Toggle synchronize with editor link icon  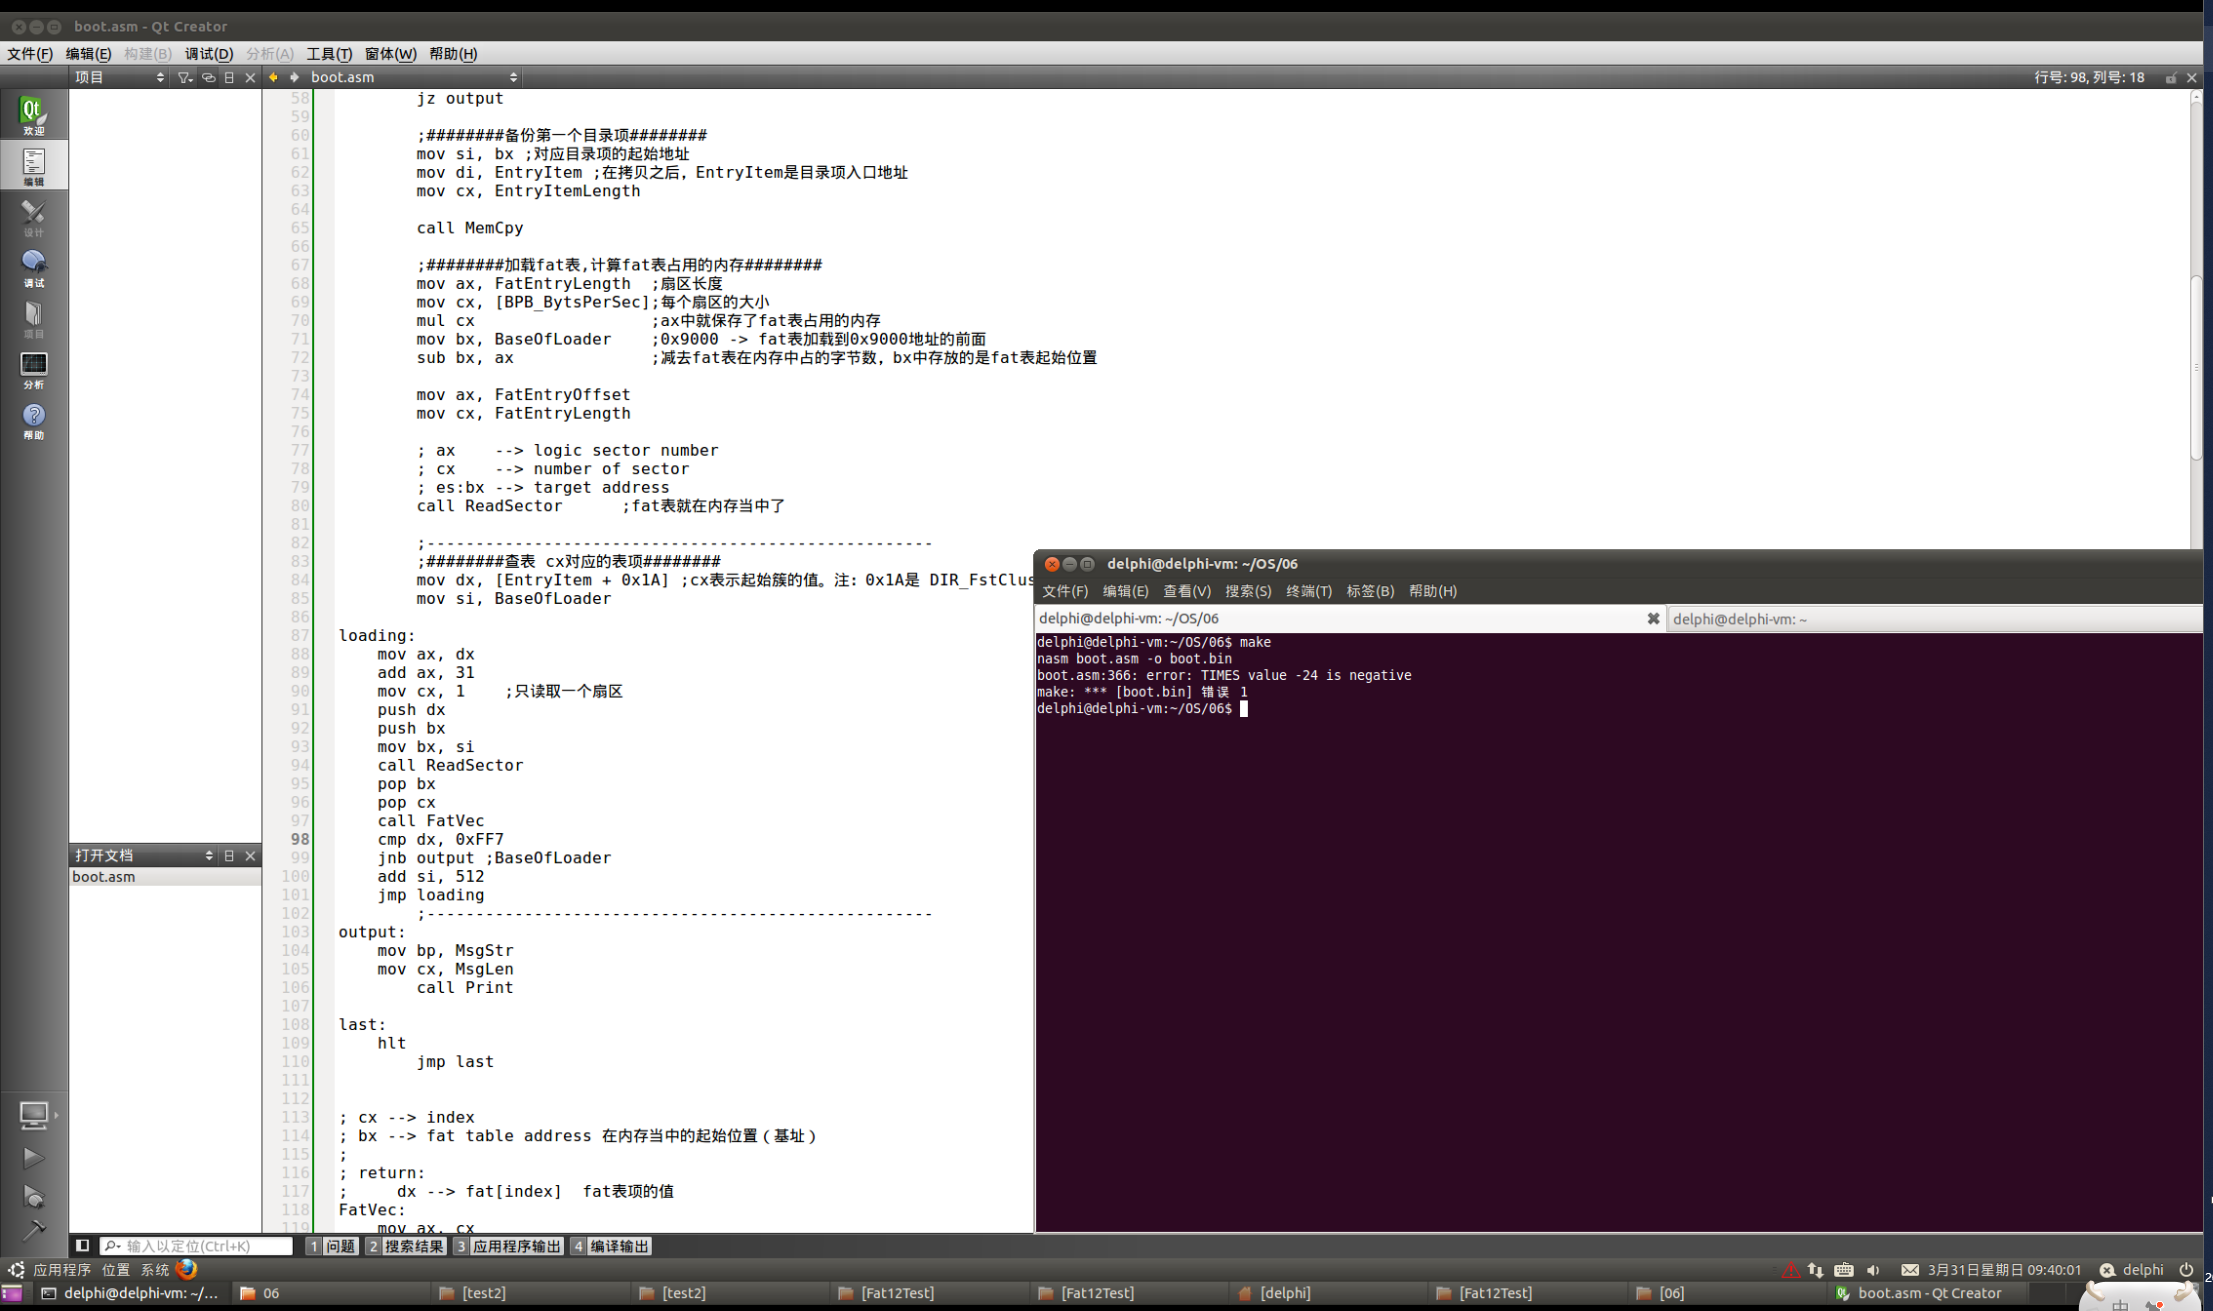click(x=208, y=77)
